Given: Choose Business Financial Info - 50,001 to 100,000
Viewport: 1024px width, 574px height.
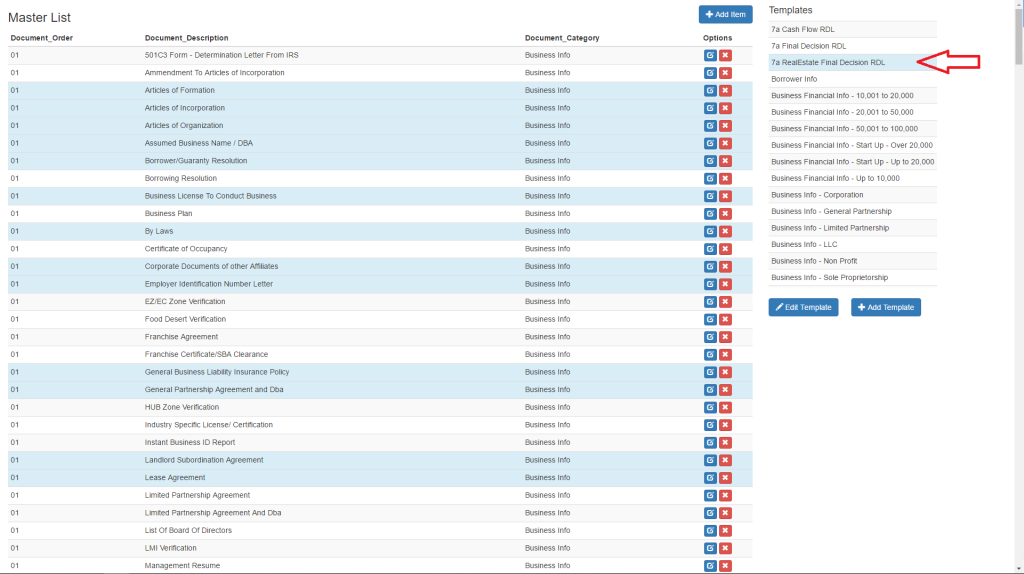Looking at the screenshot, I should click(x=852, y=129).
